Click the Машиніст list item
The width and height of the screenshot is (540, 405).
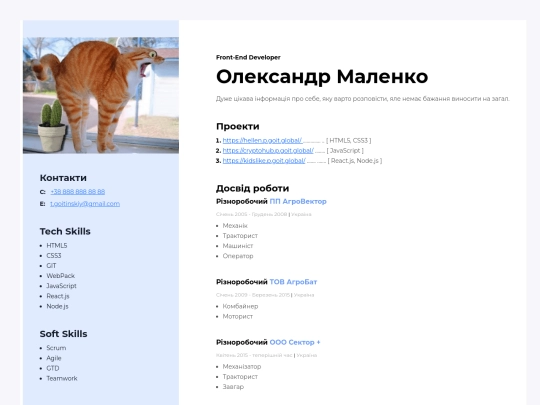pyautogui.click(x=238, y=246)
